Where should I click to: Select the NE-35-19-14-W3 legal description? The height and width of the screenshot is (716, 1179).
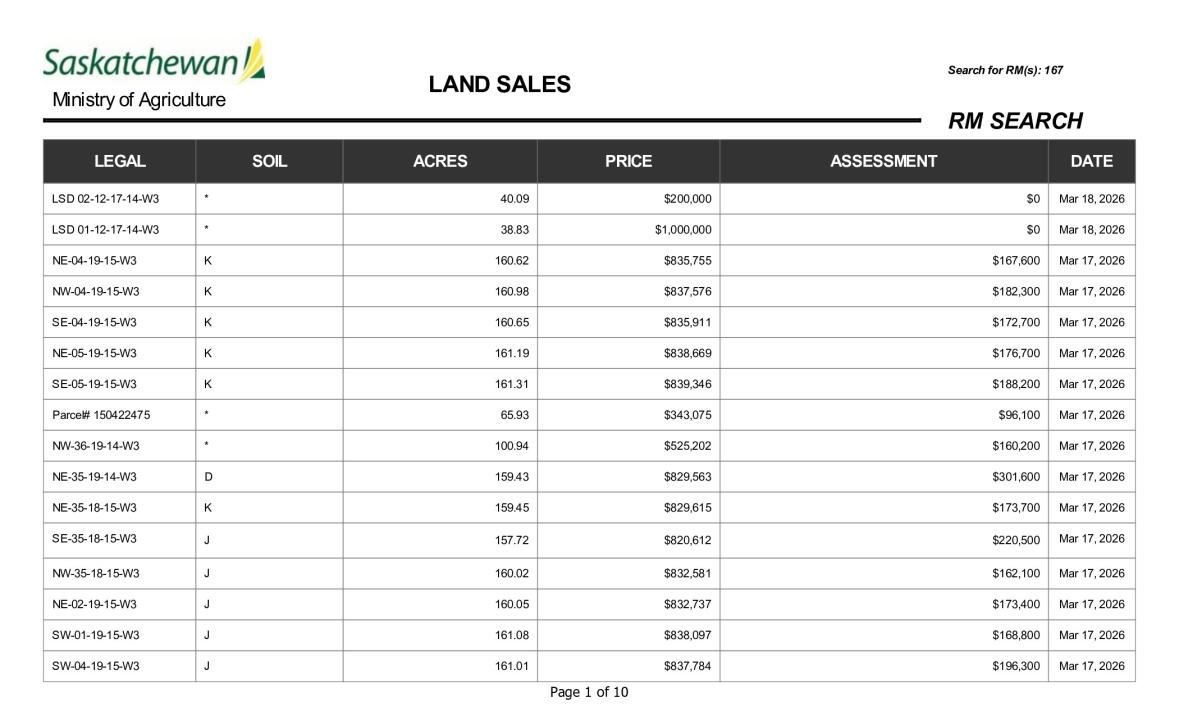coord(94,477)
